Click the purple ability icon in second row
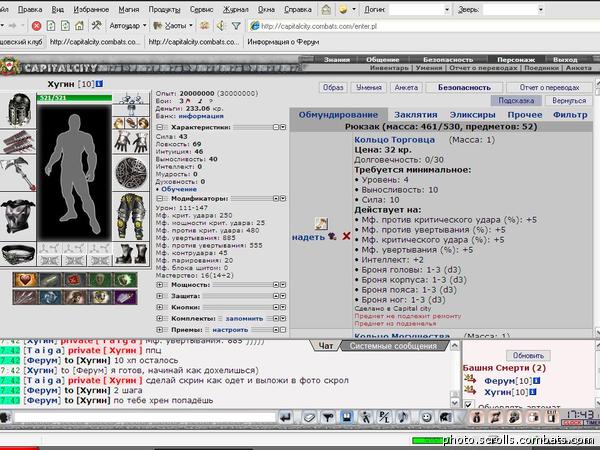Image resolution: width=600 pixels, height=450 pixels. 126,297
